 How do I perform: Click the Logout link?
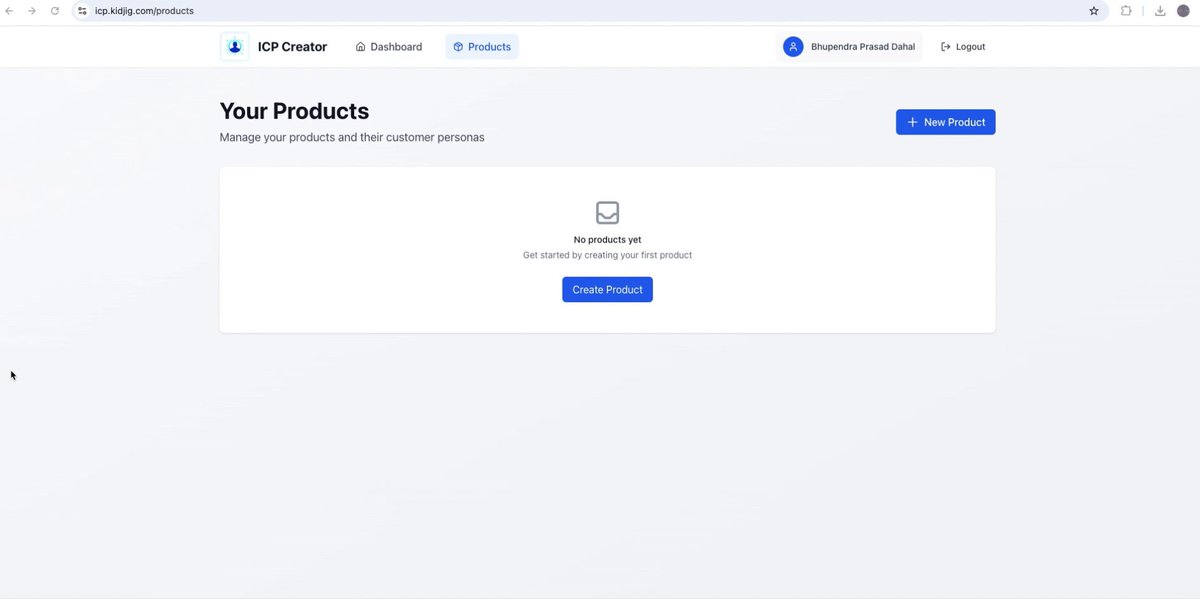(963, 47)
